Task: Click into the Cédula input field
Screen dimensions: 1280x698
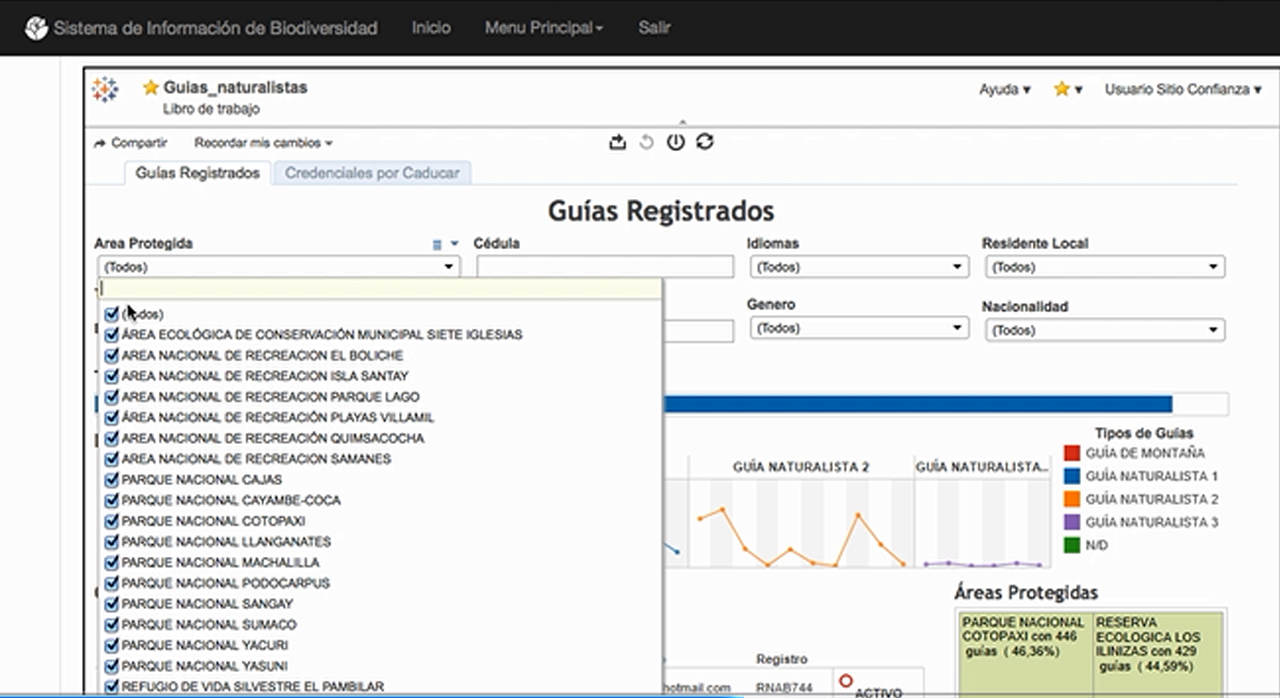Action: (x=605, y=267)
